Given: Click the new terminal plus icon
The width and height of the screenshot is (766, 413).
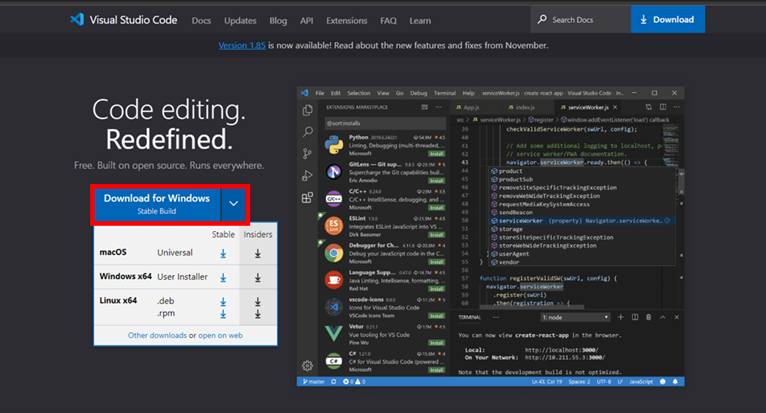Looking at the screenshot, I should pyautogui.click(x=620, y=317).
